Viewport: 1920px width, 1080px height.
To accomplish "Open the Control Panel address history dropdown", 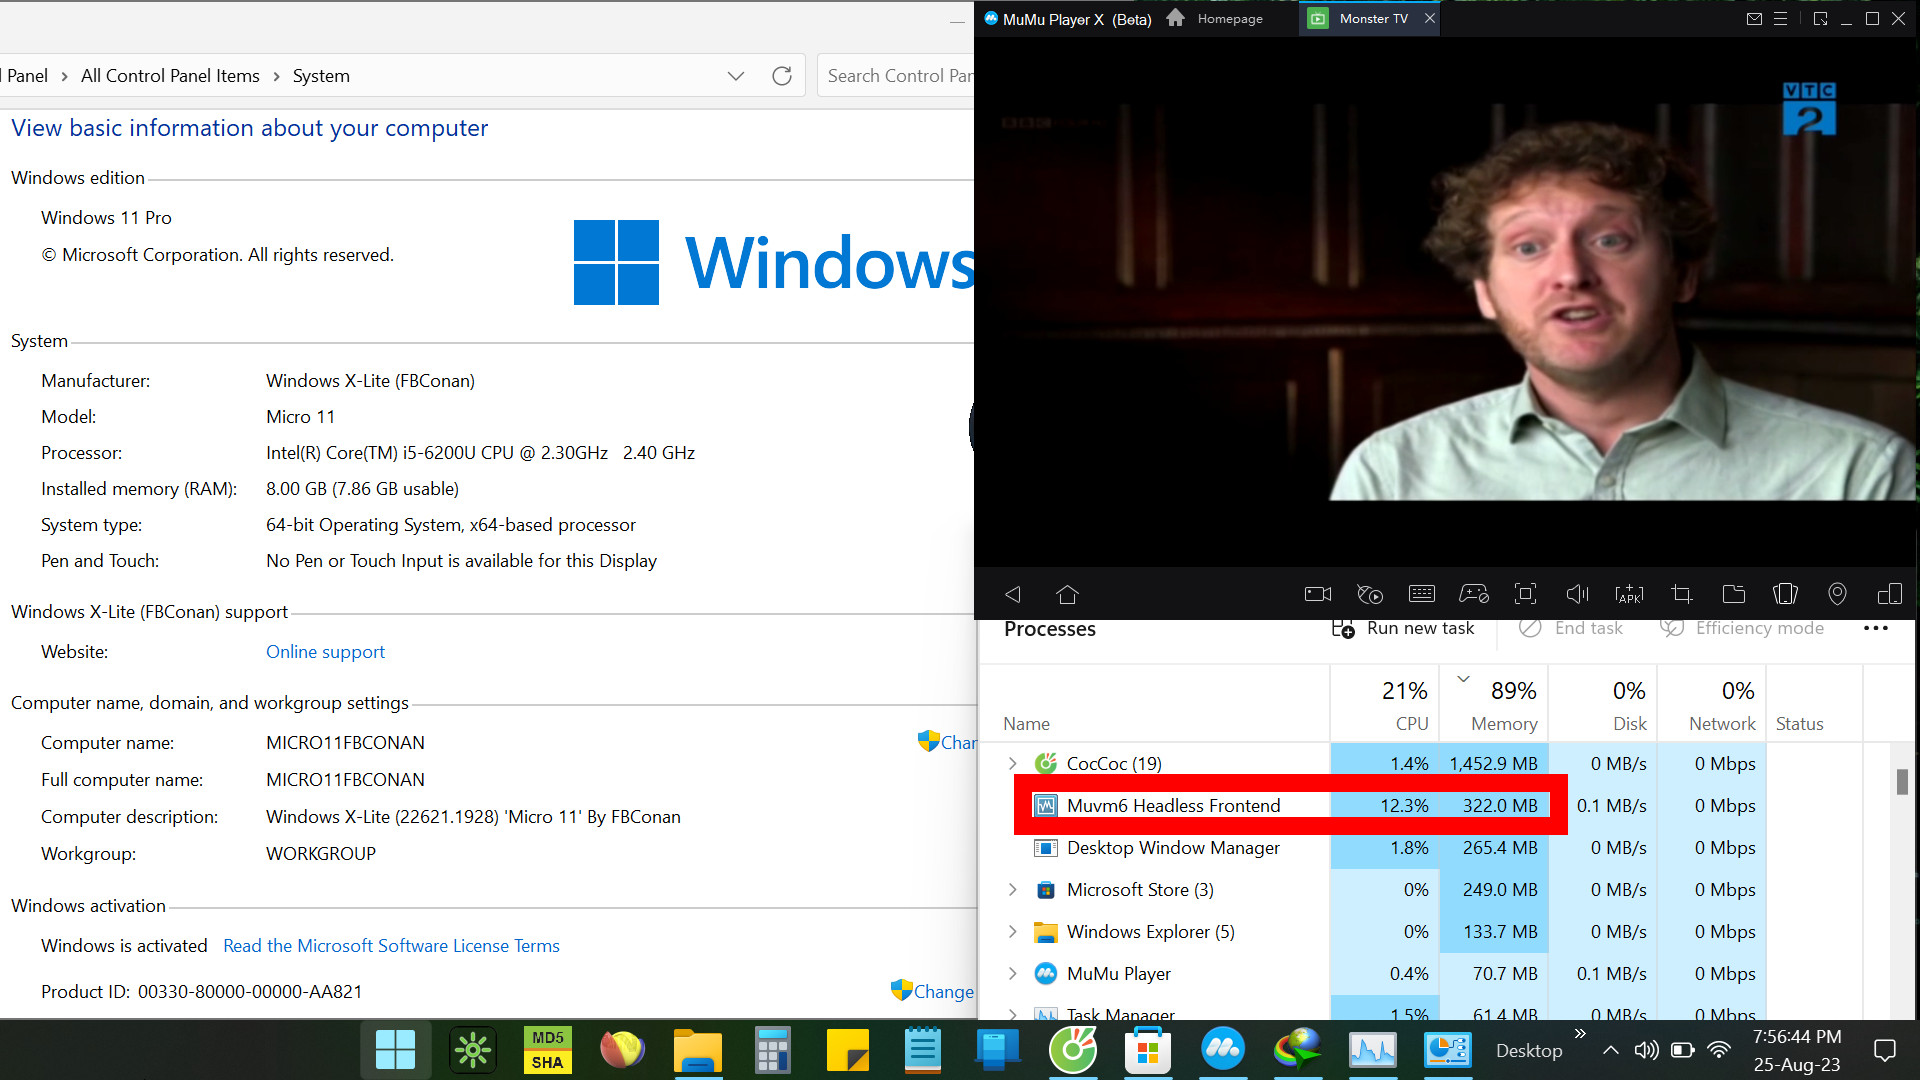I will point(736,76).
